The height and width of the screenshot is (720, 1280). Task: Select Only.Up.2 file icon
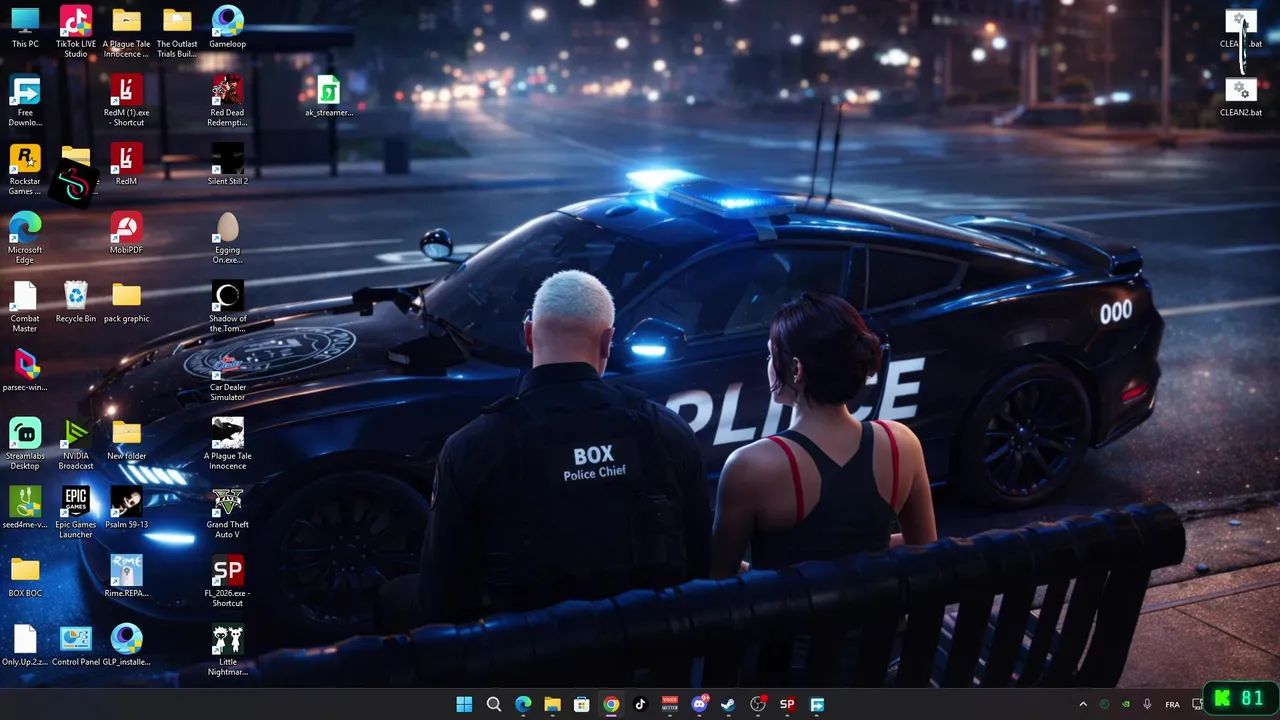pyautogui.click(x=25, y=645)
